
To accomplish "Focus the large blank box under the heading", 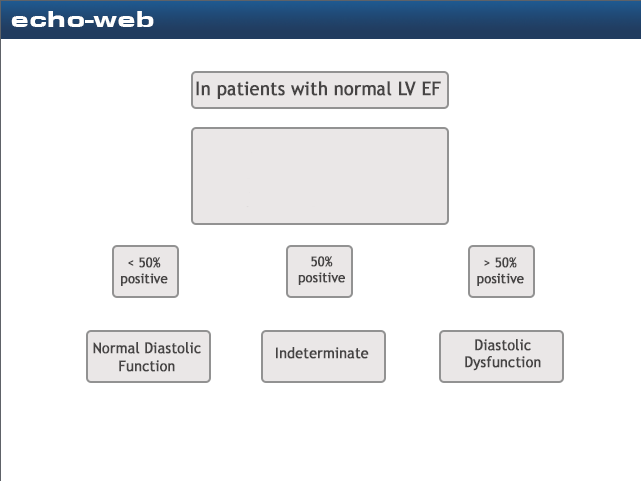I will [x=320, y=176].
